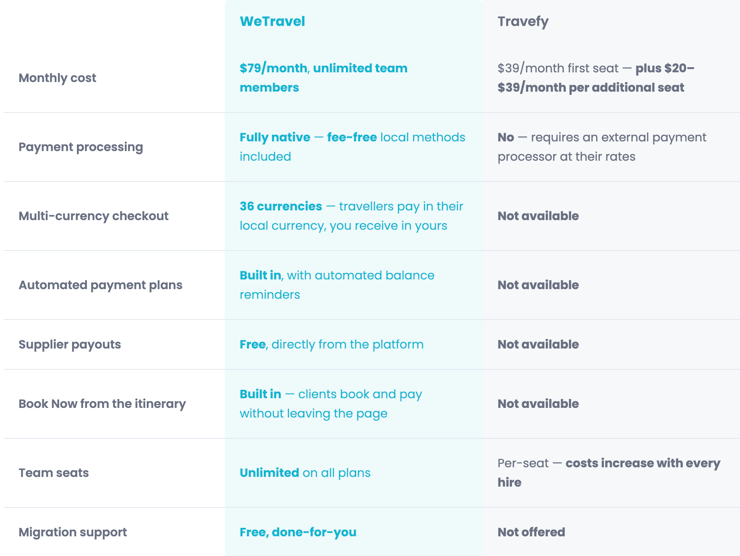Select the Supplier payouts row label

[69, 344]
